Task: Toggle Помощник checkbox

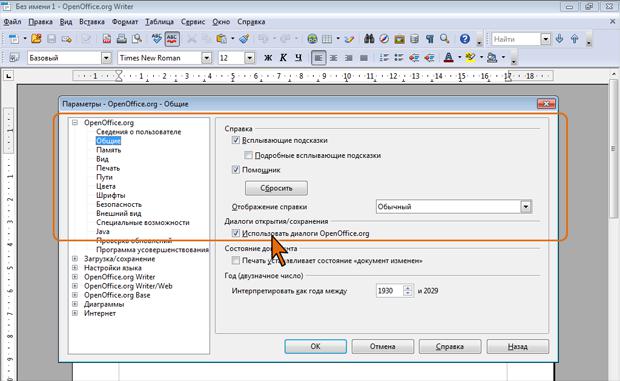Action: (x=236, y=170)
